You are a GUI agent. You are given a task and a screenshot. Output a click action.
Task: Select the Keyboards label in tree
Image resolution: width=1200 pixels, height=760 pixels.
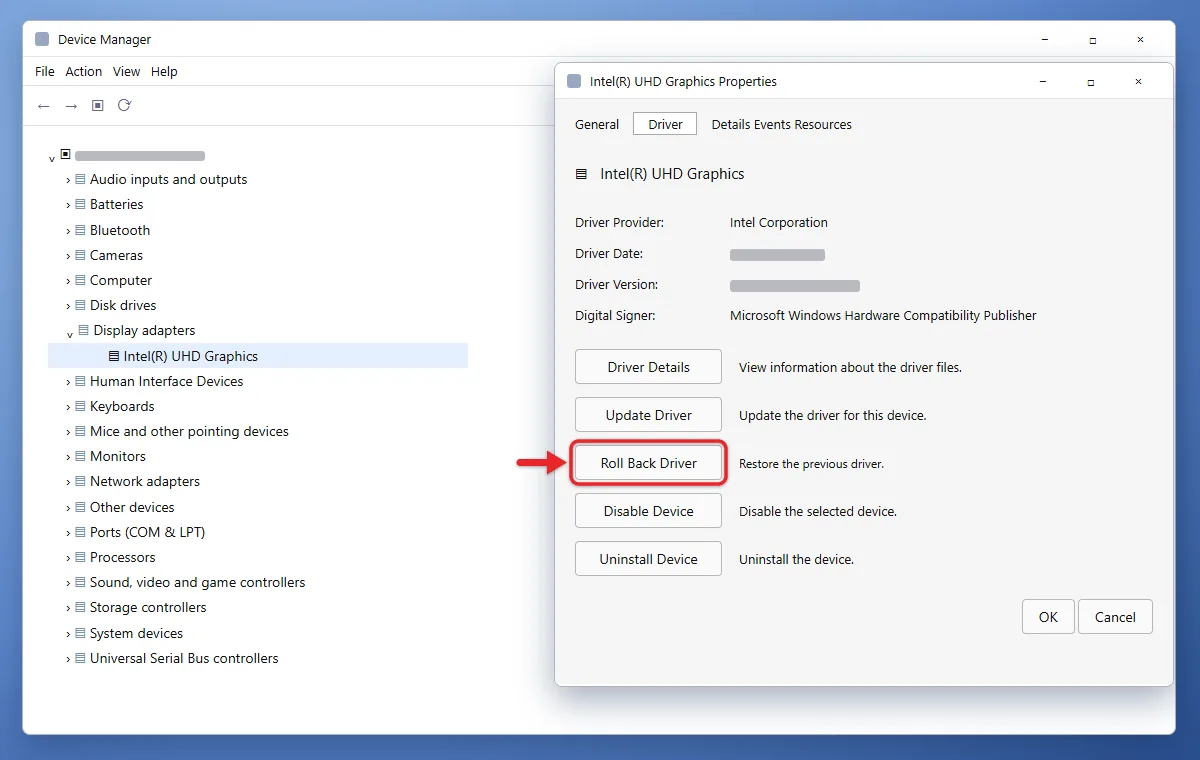122,407
